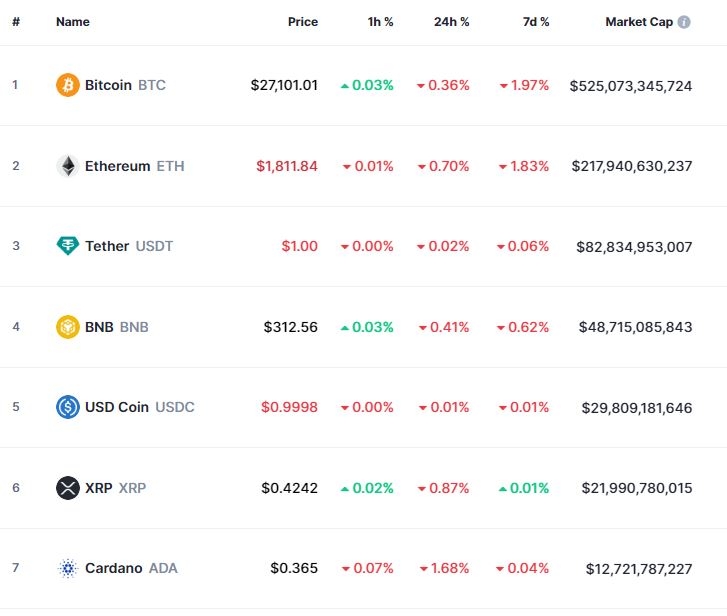This screenshot has height=616, width=727.
Task: Click the Ethereum diamond icon
Action: coord(67,166)
